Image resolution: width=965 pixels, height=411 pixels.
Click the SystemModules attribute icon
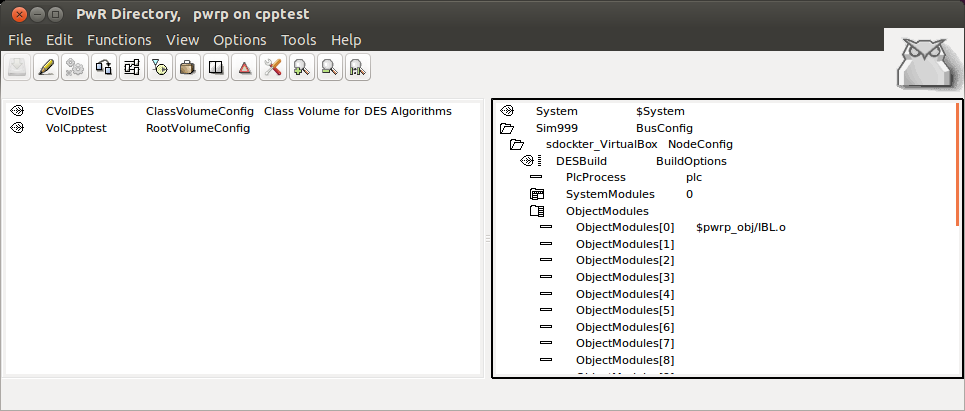537,194
